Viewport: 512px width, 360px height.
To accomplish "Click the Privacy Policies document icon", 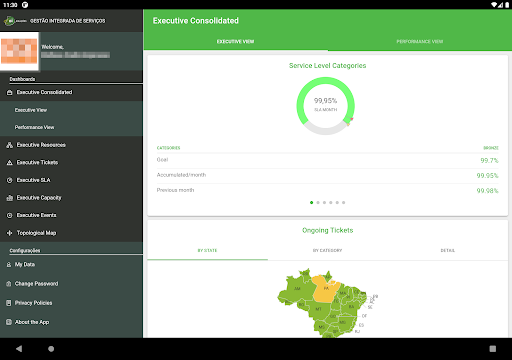I will tap(9, 303).
